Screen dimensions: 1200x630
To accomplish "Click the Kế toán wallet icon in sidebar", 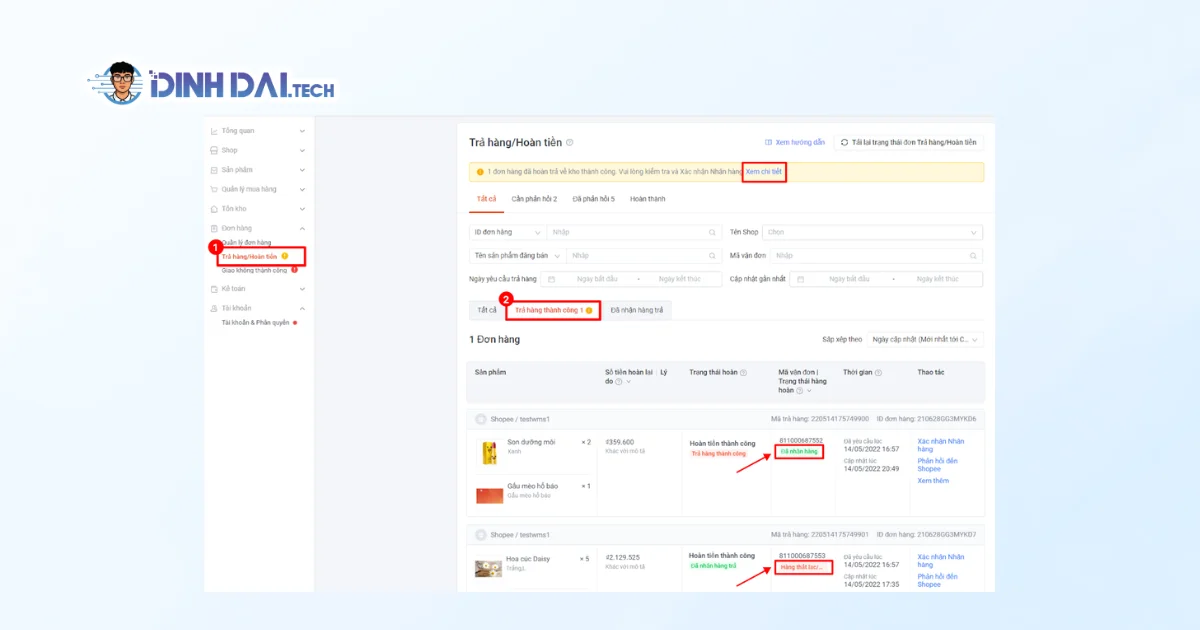I will point(214,288).
